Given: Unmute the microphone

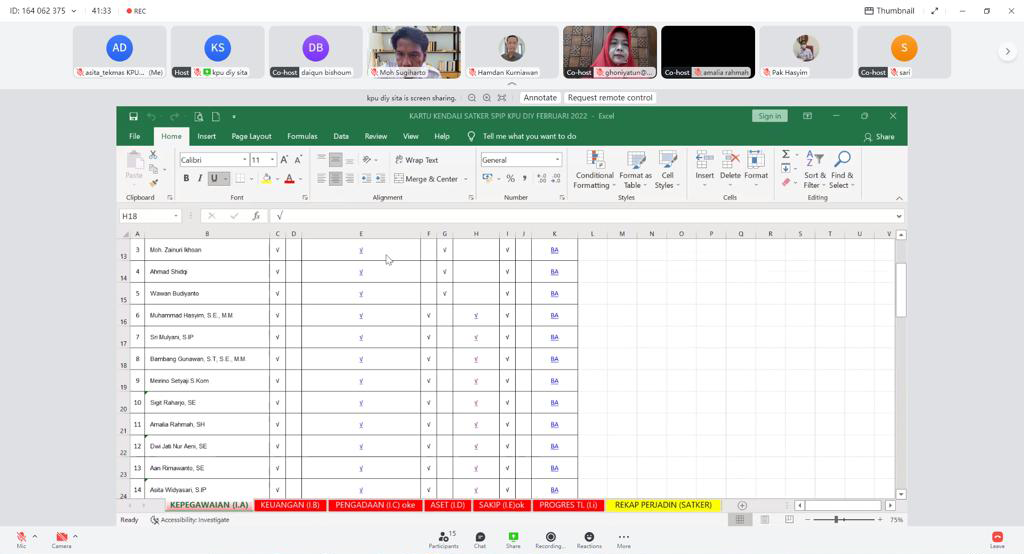Looking at the screenshot, I should click(x=20, y=538).
